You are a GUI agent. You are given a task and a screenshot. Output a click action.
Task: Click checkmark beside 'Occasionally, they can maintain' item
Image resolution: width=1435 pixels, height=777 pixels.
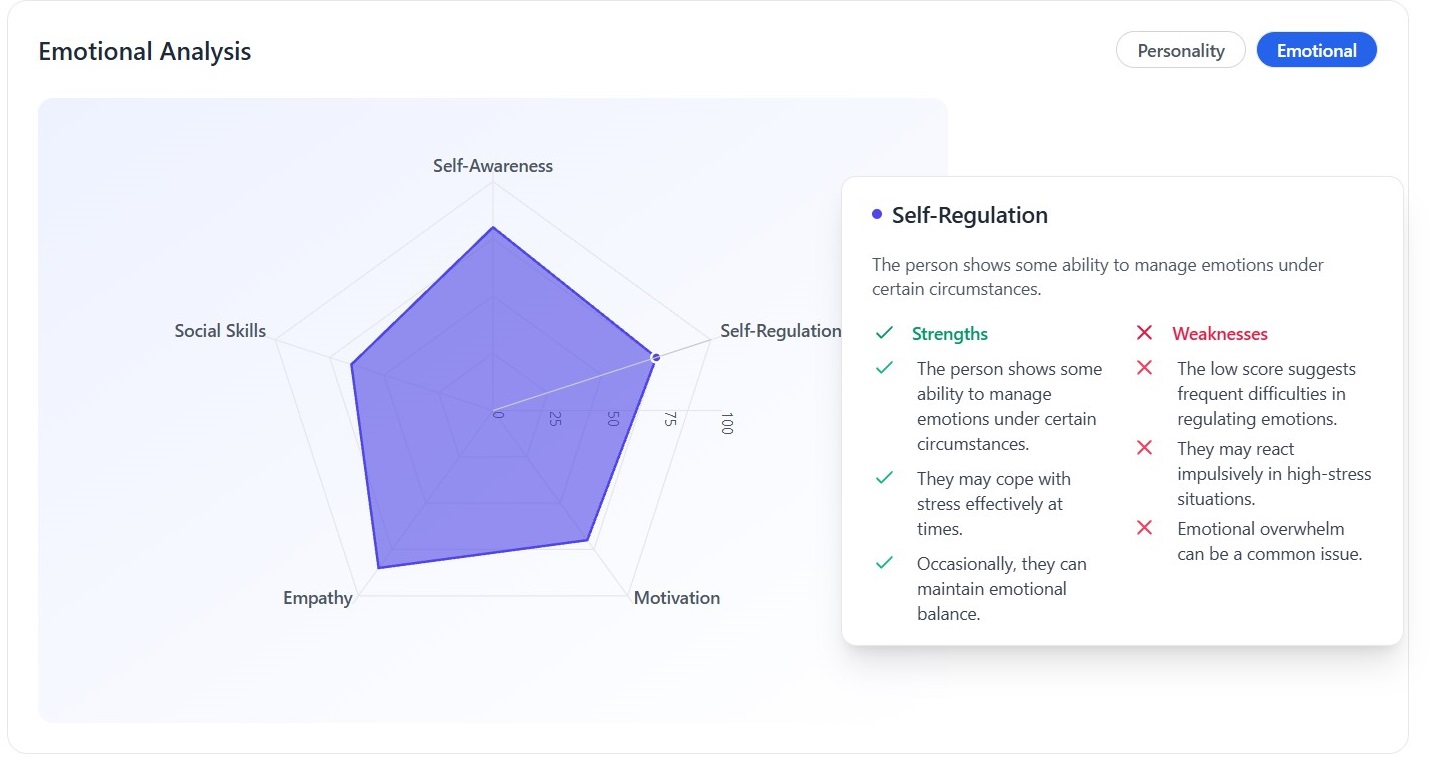[x=884, y=563]
